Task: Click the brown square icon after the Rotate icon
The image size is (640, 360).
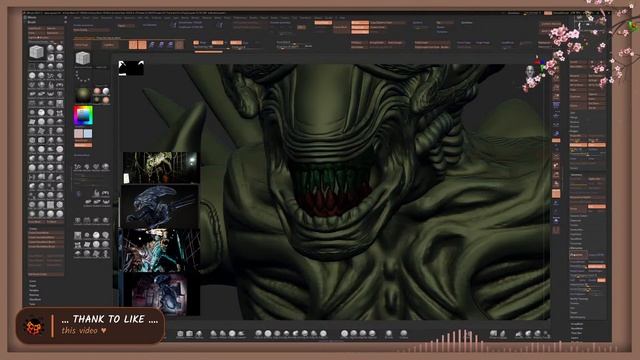Action: click(x=179, y=44)
